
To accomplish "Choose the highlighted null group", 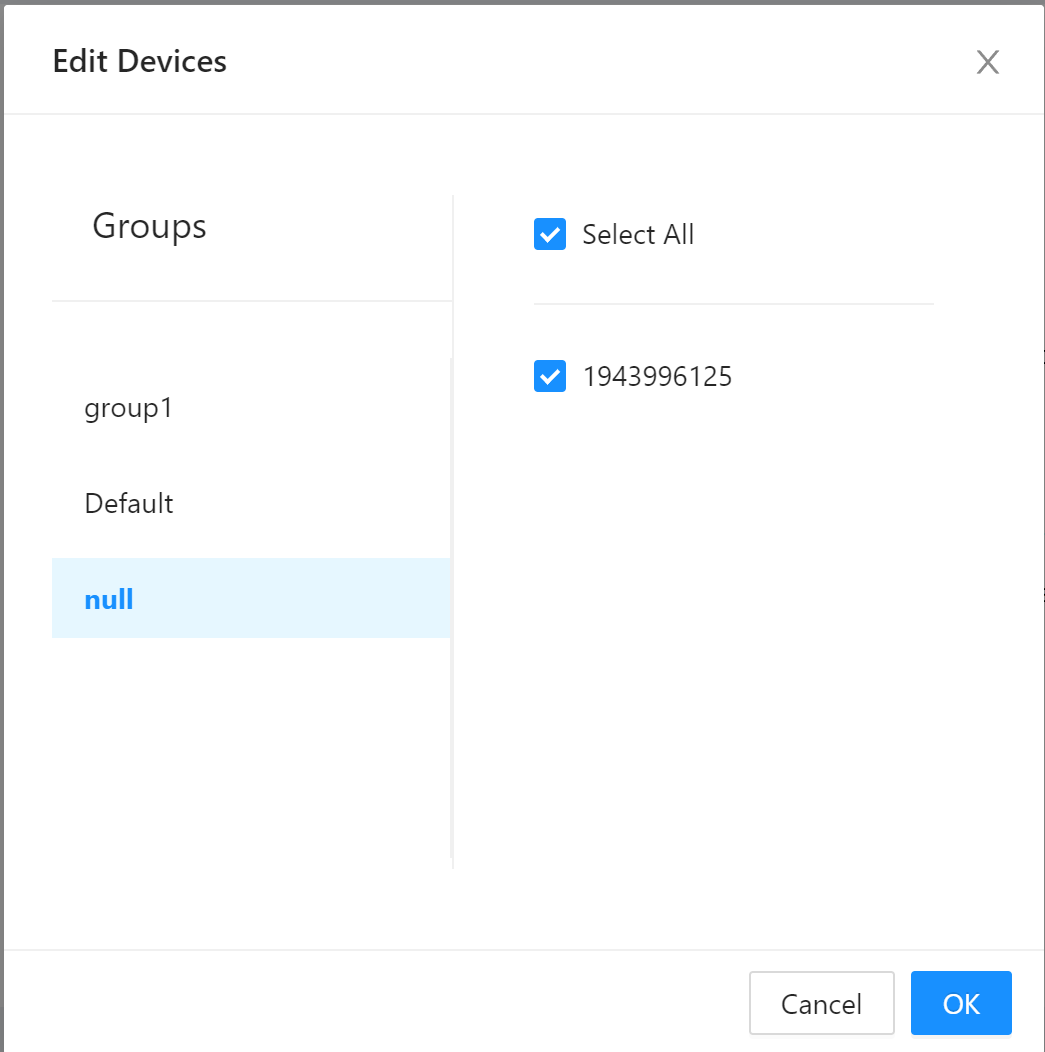I will click(109, 599).
